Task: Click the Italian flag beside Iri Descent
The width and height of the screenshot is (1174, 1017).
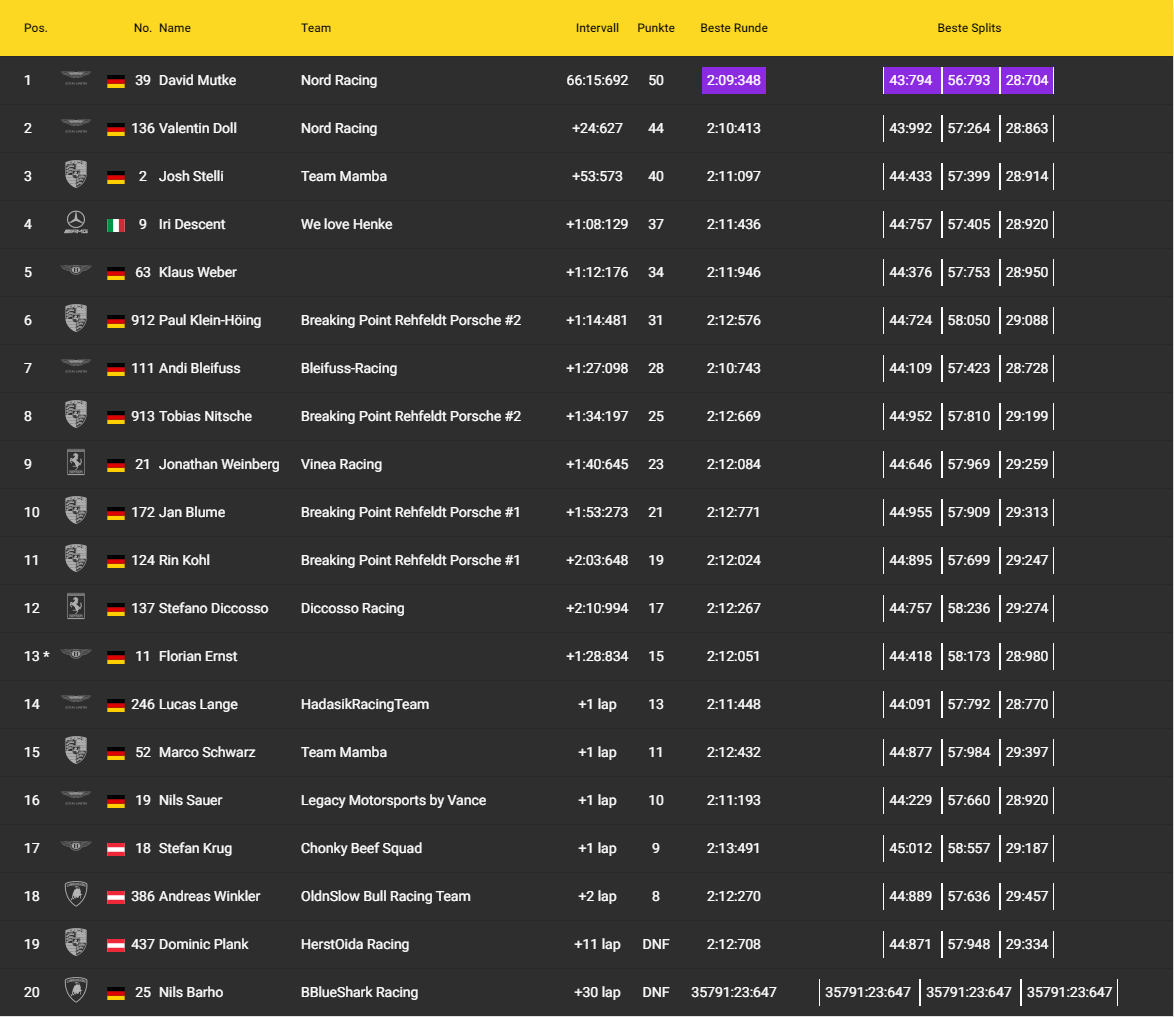Action: tap(116, 225)
